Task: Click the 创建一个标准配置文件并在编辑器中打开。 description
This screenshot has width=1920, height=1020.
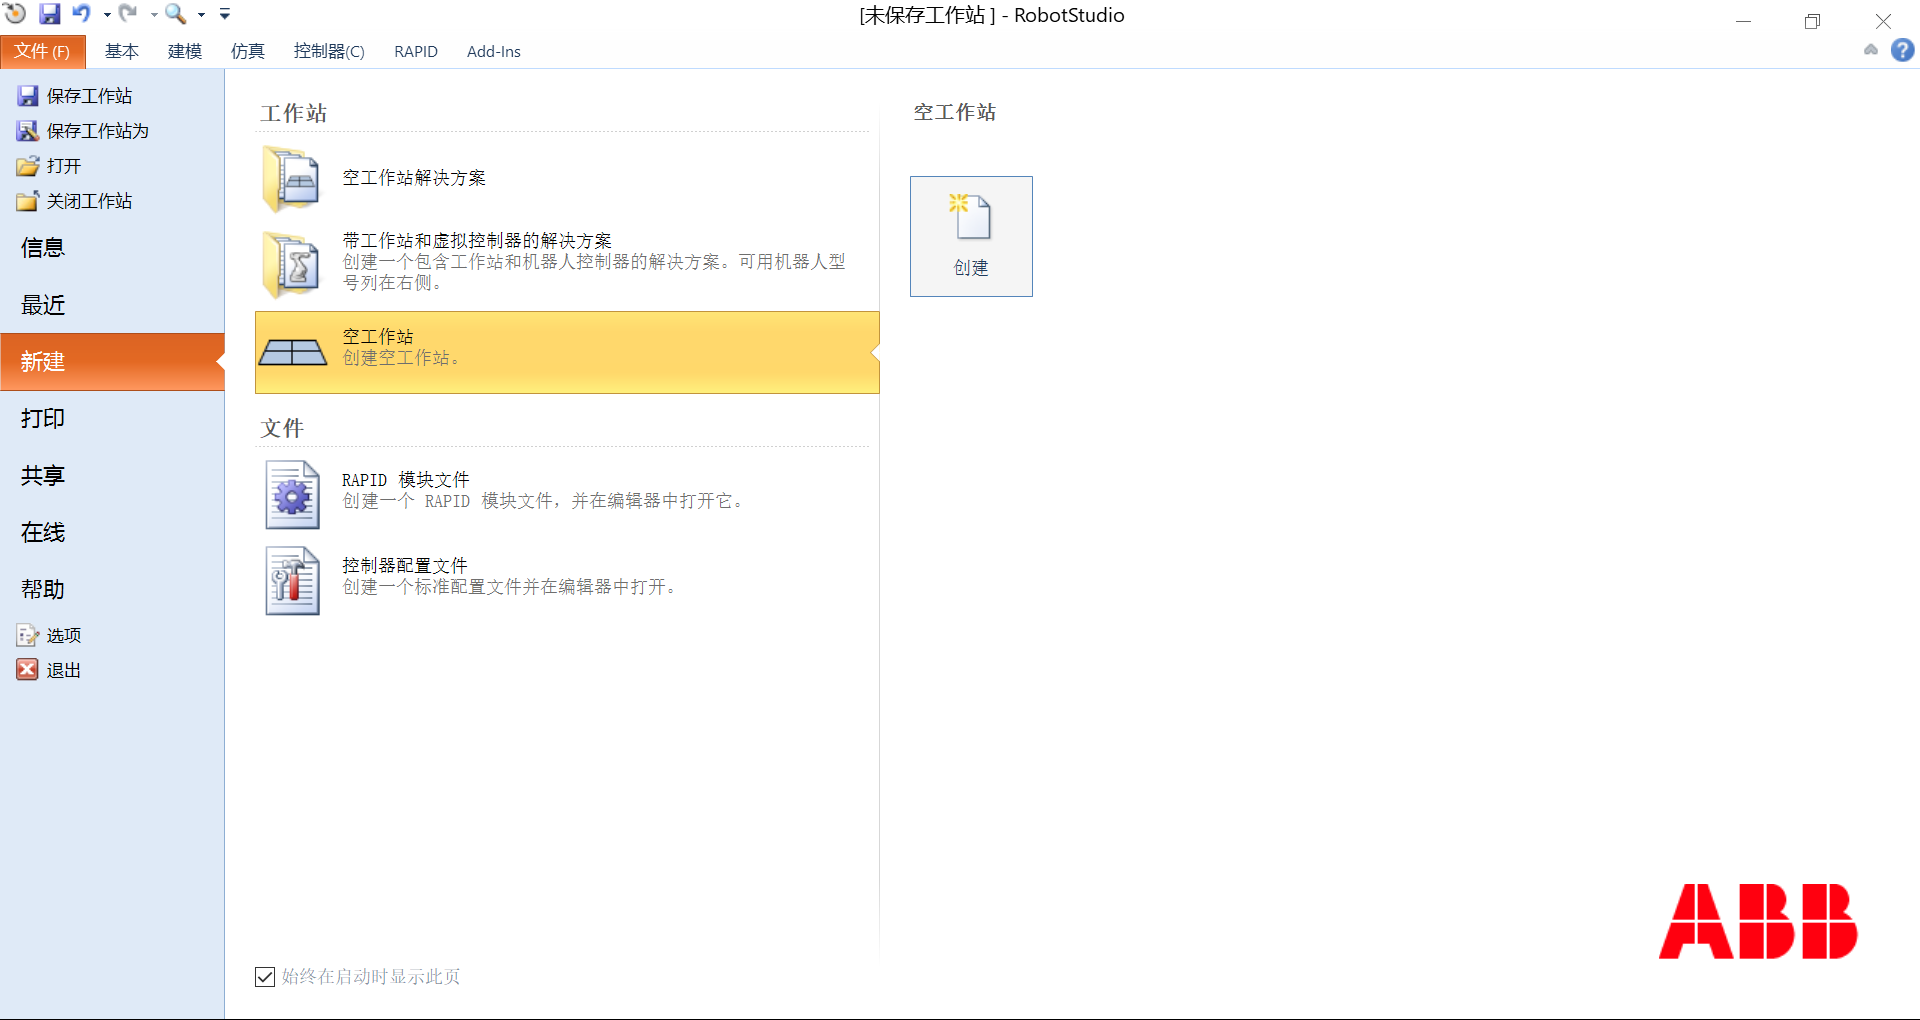Action: coord(510,587)
